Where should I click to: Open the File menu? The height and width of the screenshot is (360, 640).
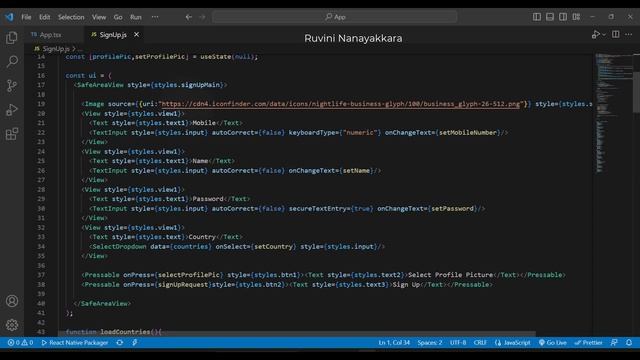pos(26,17)
